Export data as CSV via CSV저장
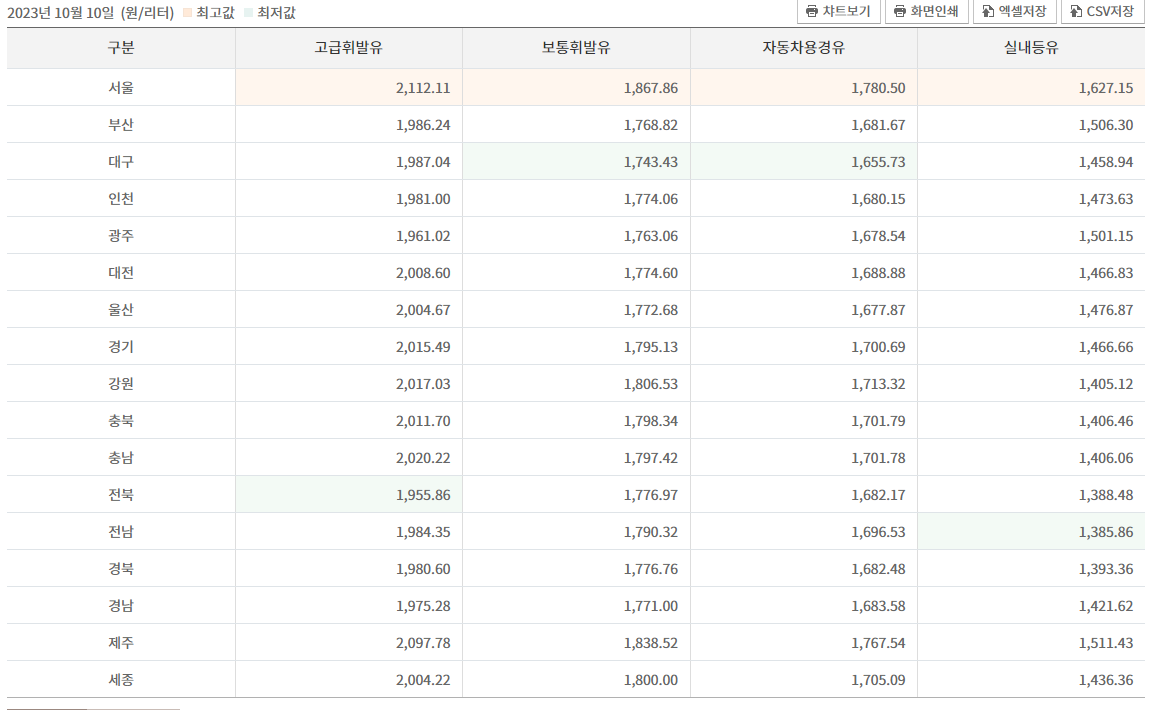1150x710 pixels. (x=1102, y=12)
